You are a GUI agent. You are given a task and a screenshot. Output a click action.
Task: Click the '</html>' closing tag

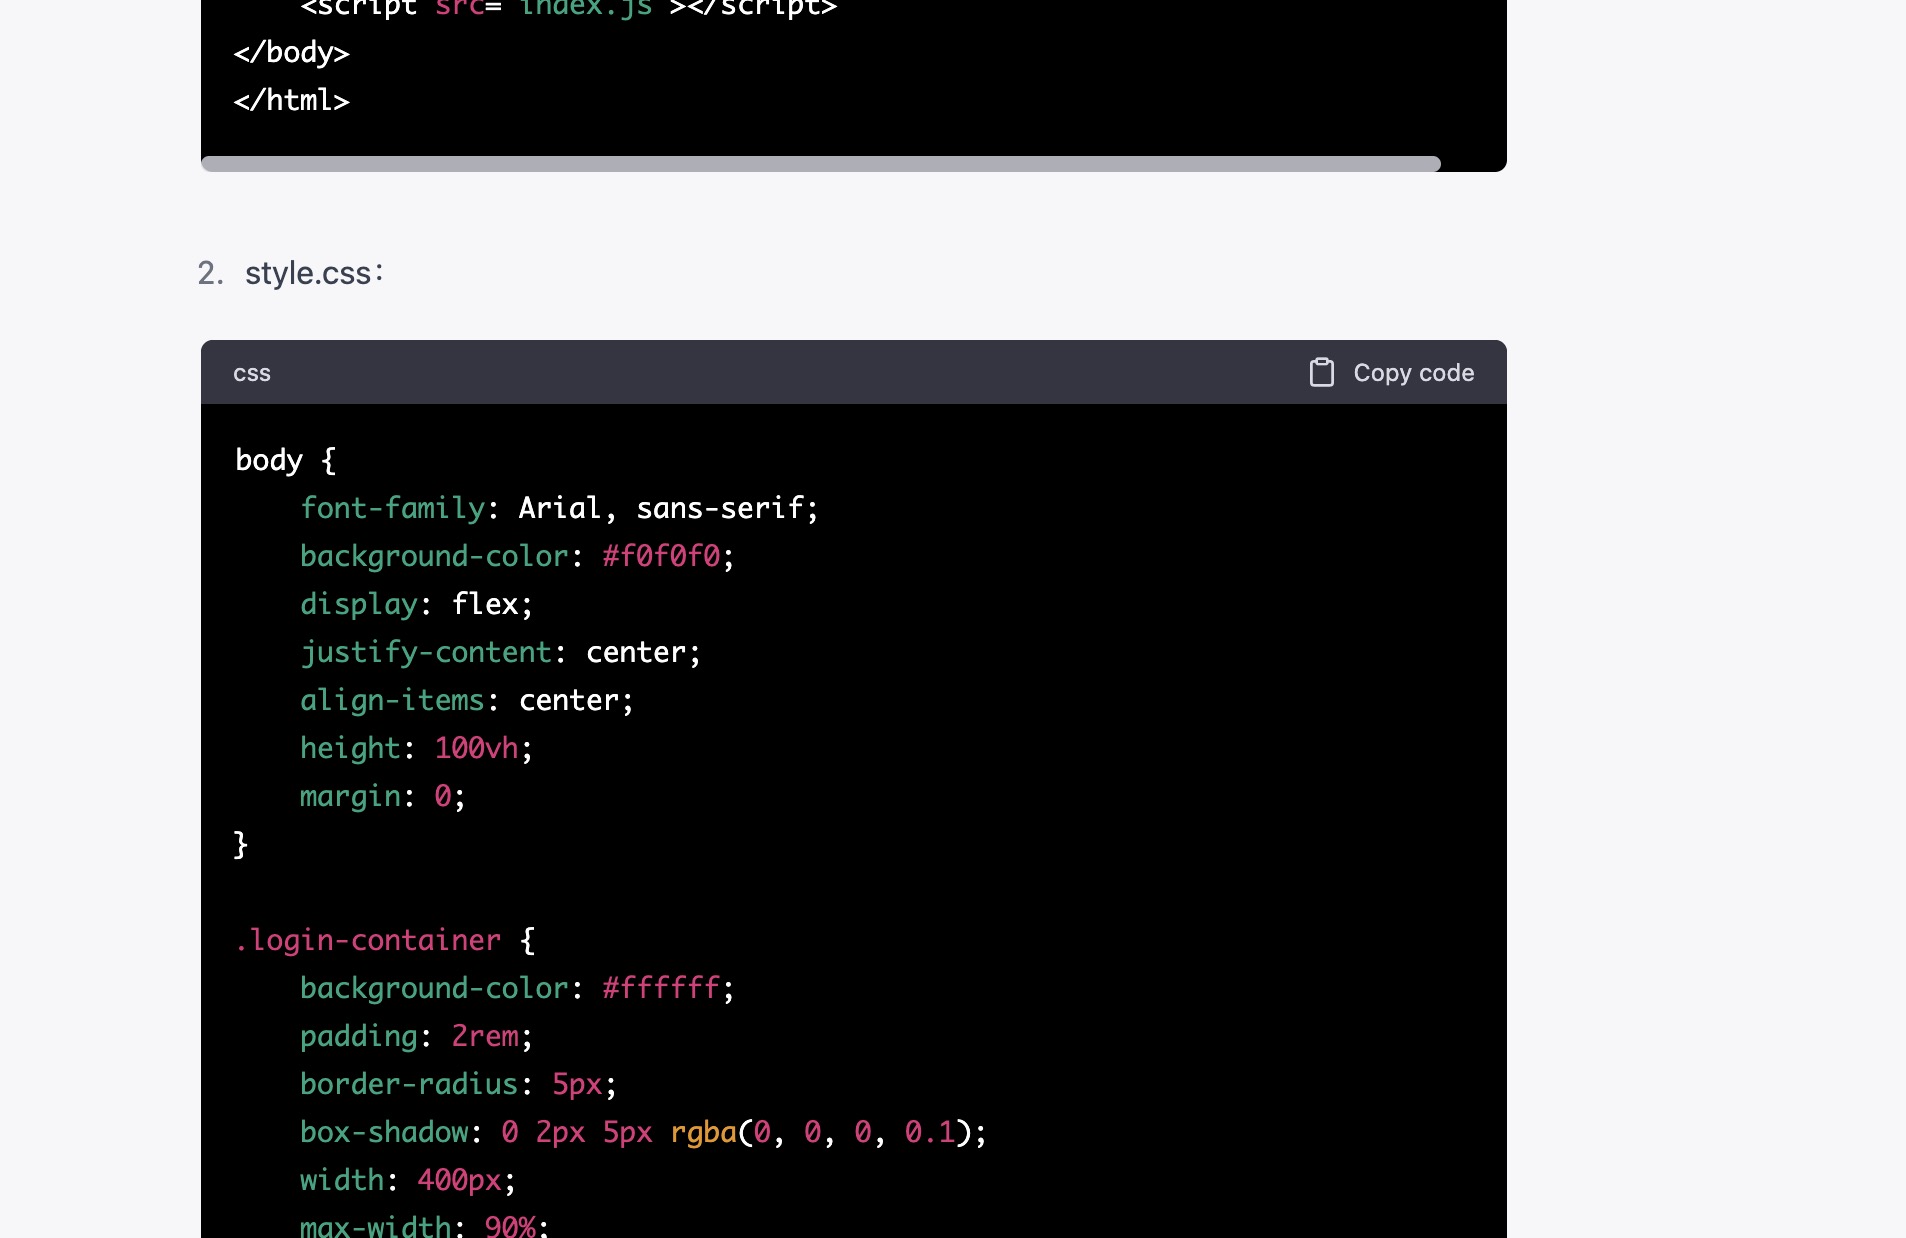point(291,100)
